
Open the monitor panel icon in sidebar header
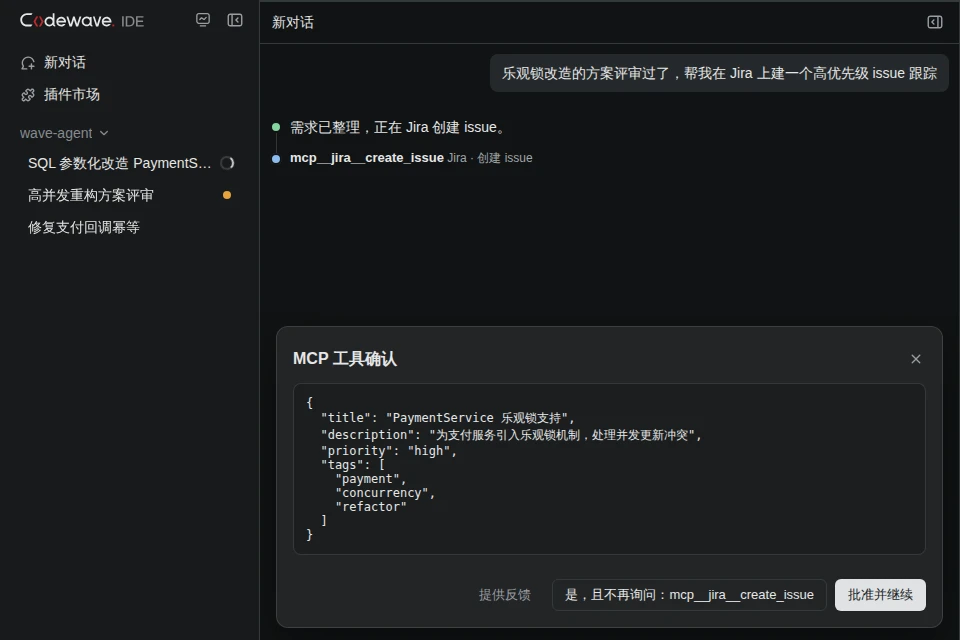[203, 20]
